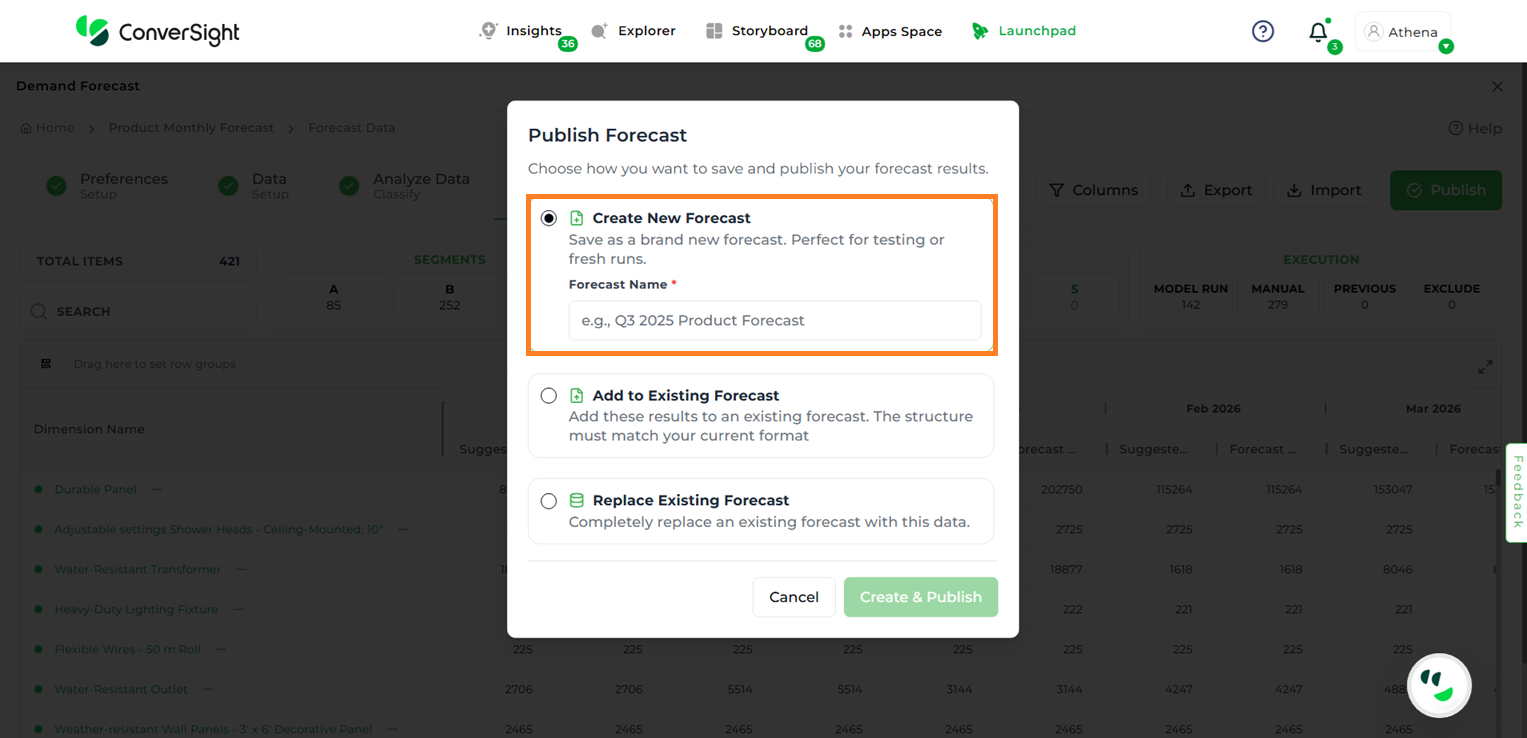
Task: Click the Forecast Name input field
Action: pos(774,321)
